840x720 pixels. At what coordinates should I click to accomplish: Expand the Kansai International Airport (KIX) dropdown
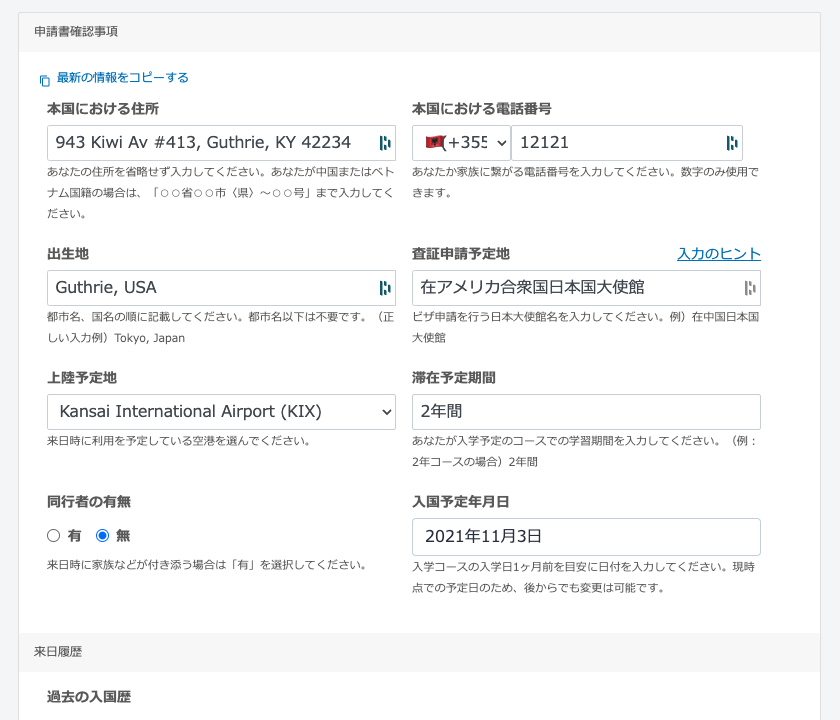pos(221,412)
